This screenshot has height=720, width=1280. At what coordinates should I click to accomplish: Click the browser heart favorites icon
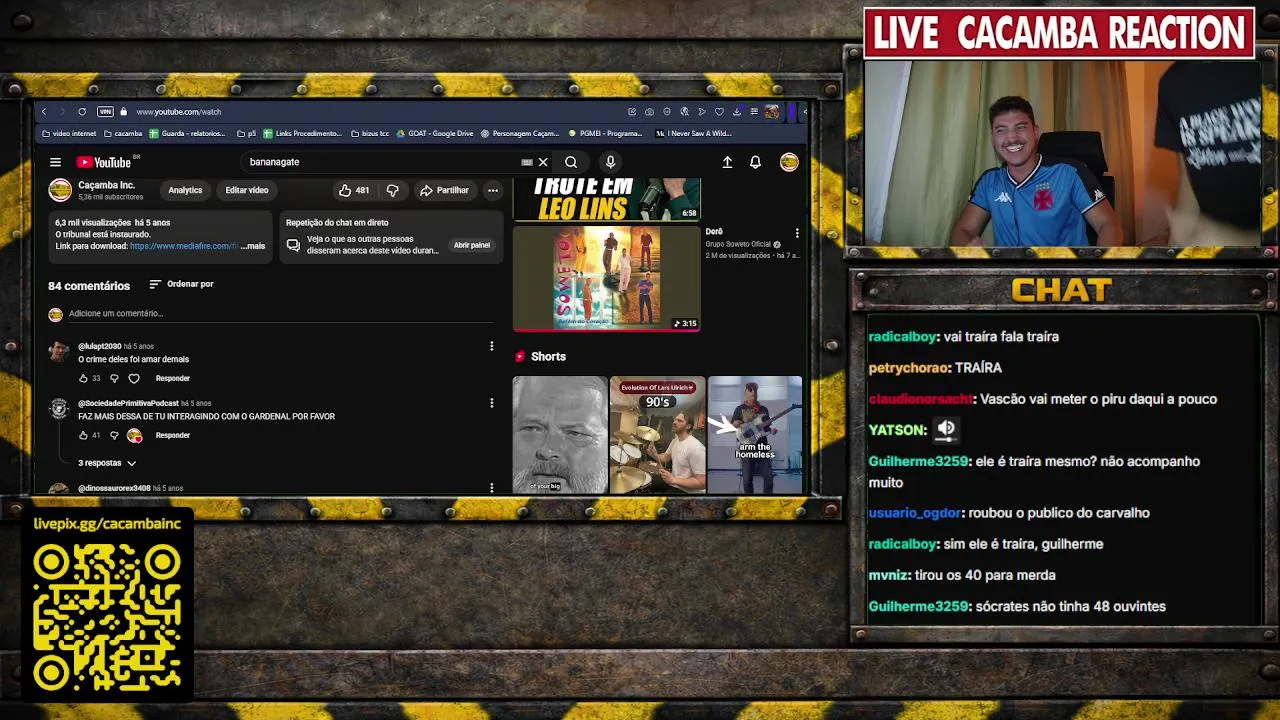point(719,112)
